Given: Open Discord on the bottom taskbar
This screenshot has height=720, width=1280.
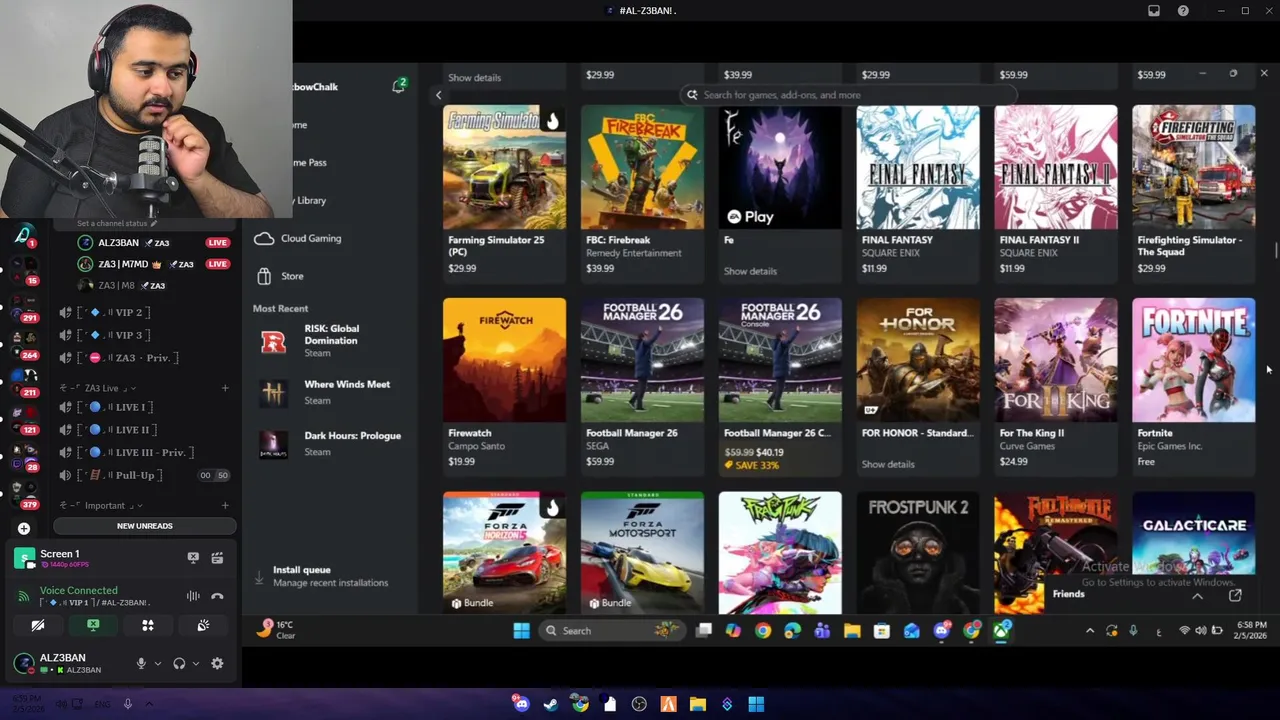Looking at the screenshot, I should click(521, 704).
